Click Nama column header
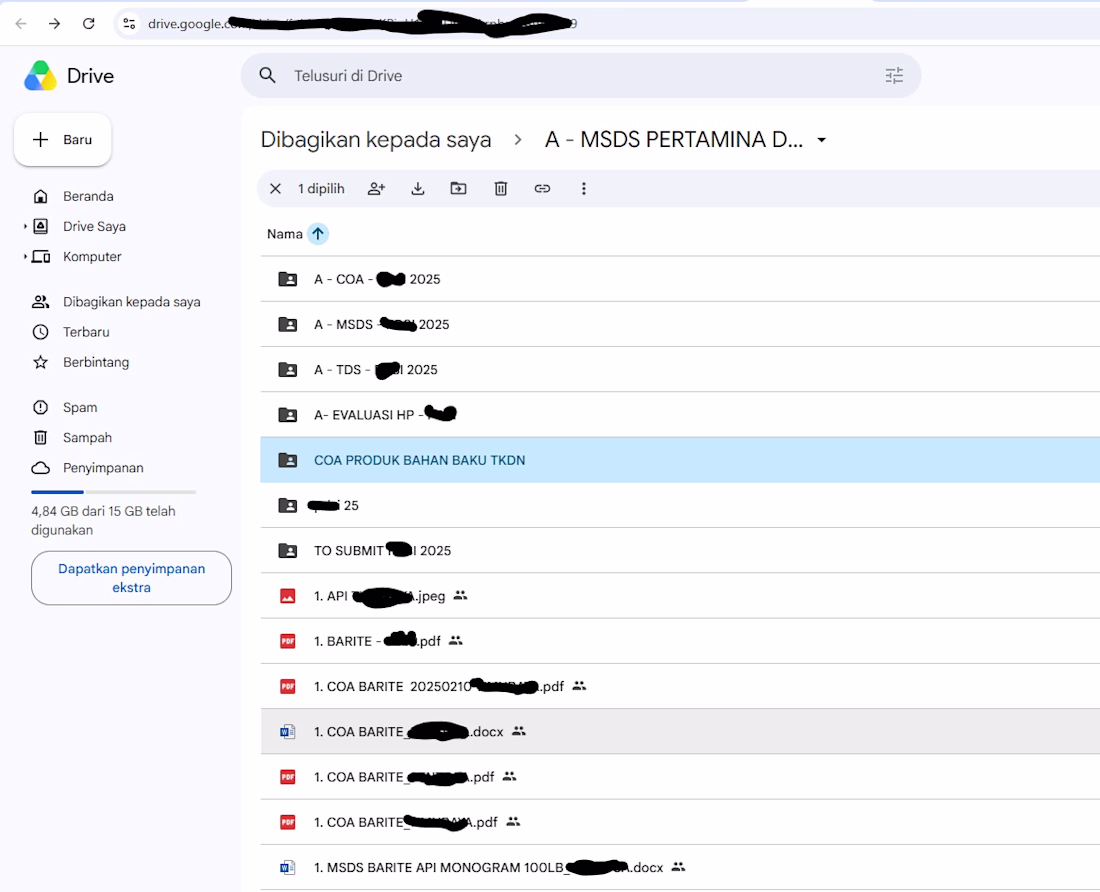The height and width of the screenshot is (892, 1100). coord(284,234)
